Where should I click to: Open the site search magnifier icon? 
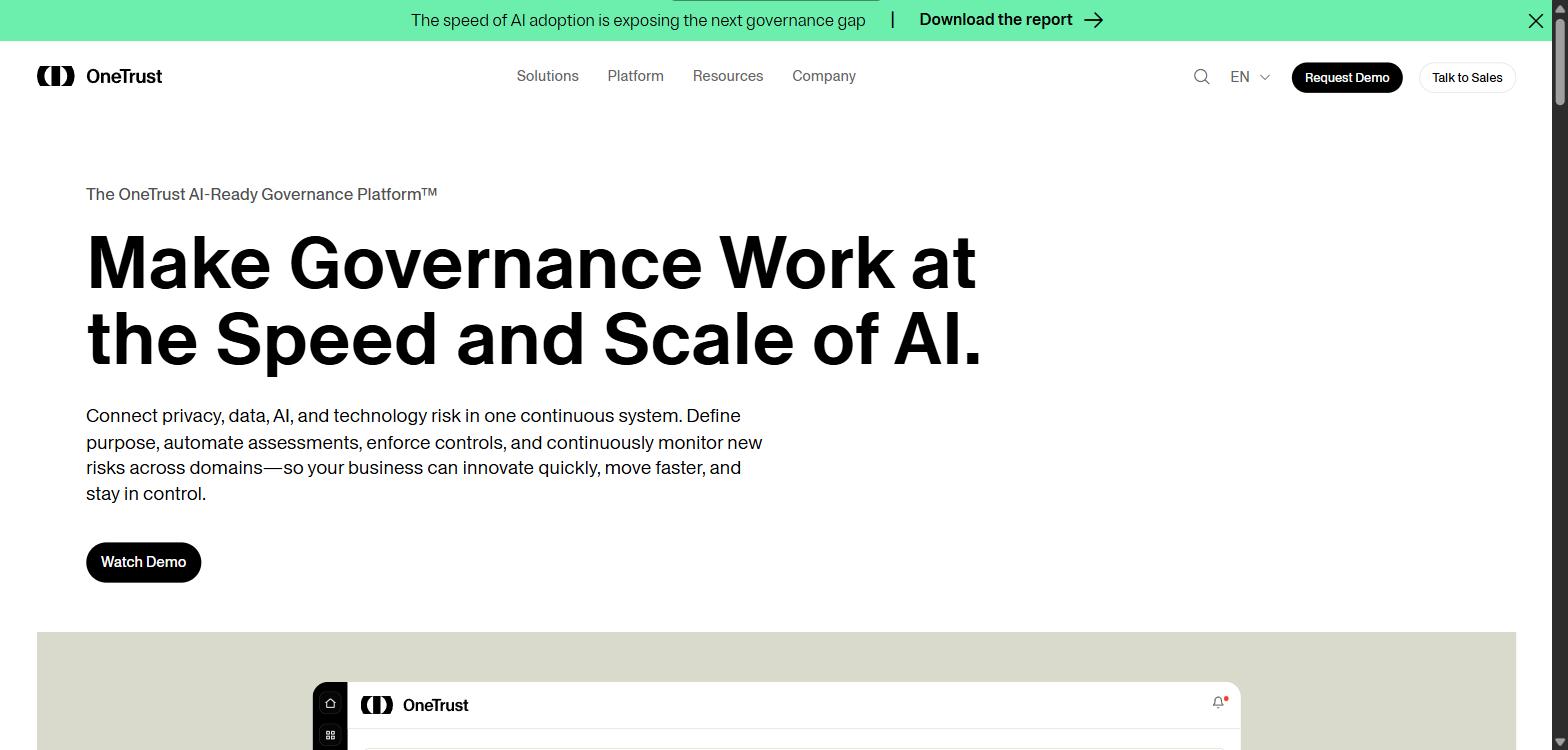pyautogui.click(x=1202, y=77)
